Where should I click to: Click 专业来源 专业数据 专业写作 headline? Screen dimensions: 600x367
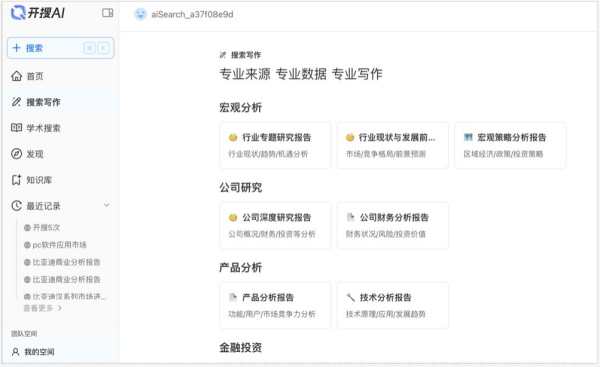(301, 74)
